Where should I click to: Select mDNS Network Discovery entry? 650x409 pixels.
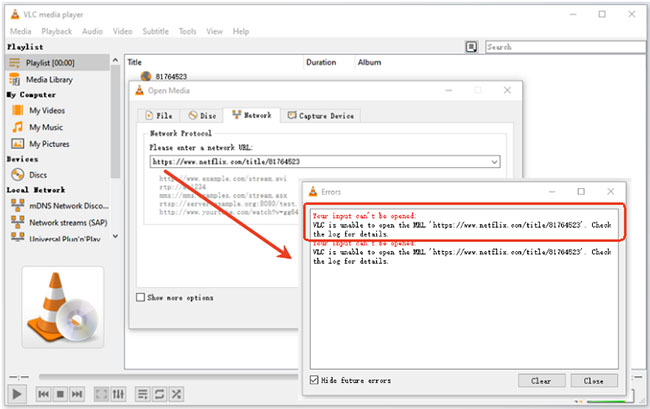68,206
